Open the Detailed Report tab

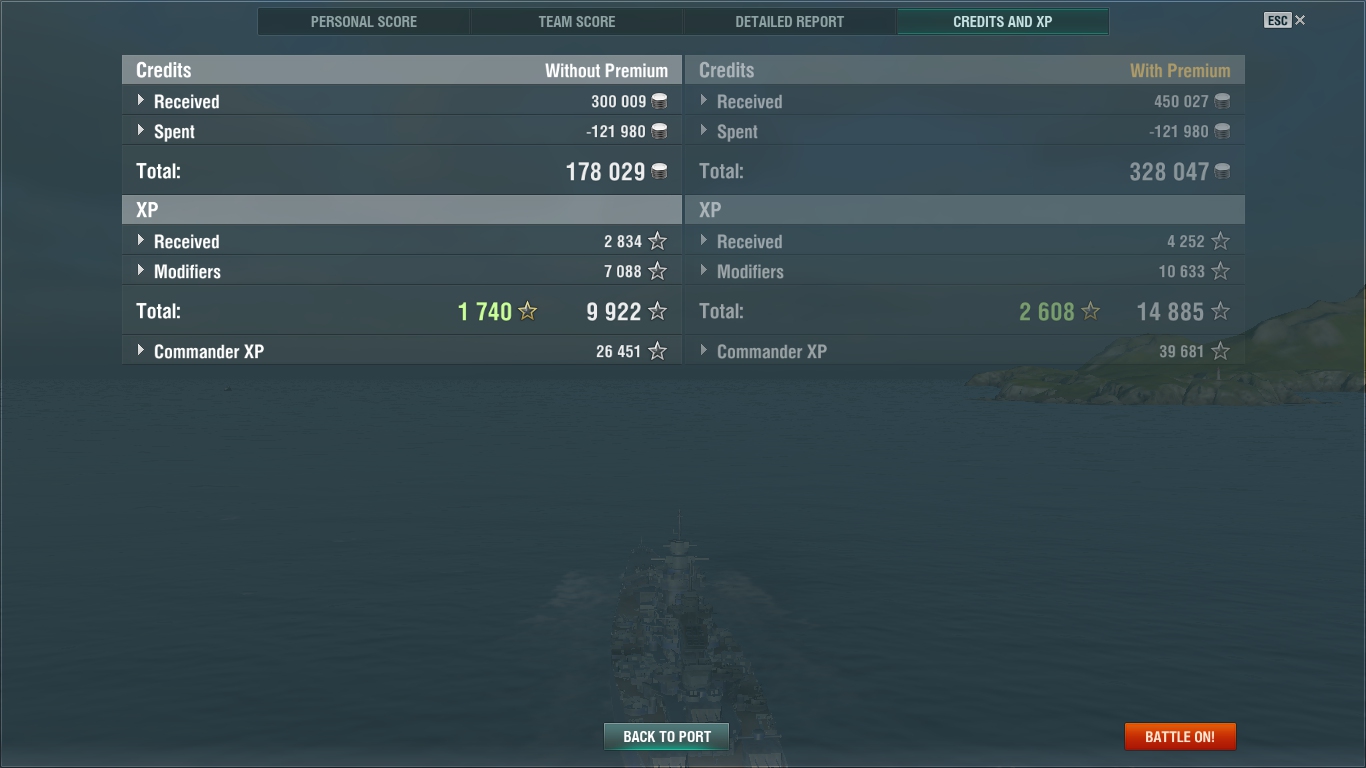(790, 21)
